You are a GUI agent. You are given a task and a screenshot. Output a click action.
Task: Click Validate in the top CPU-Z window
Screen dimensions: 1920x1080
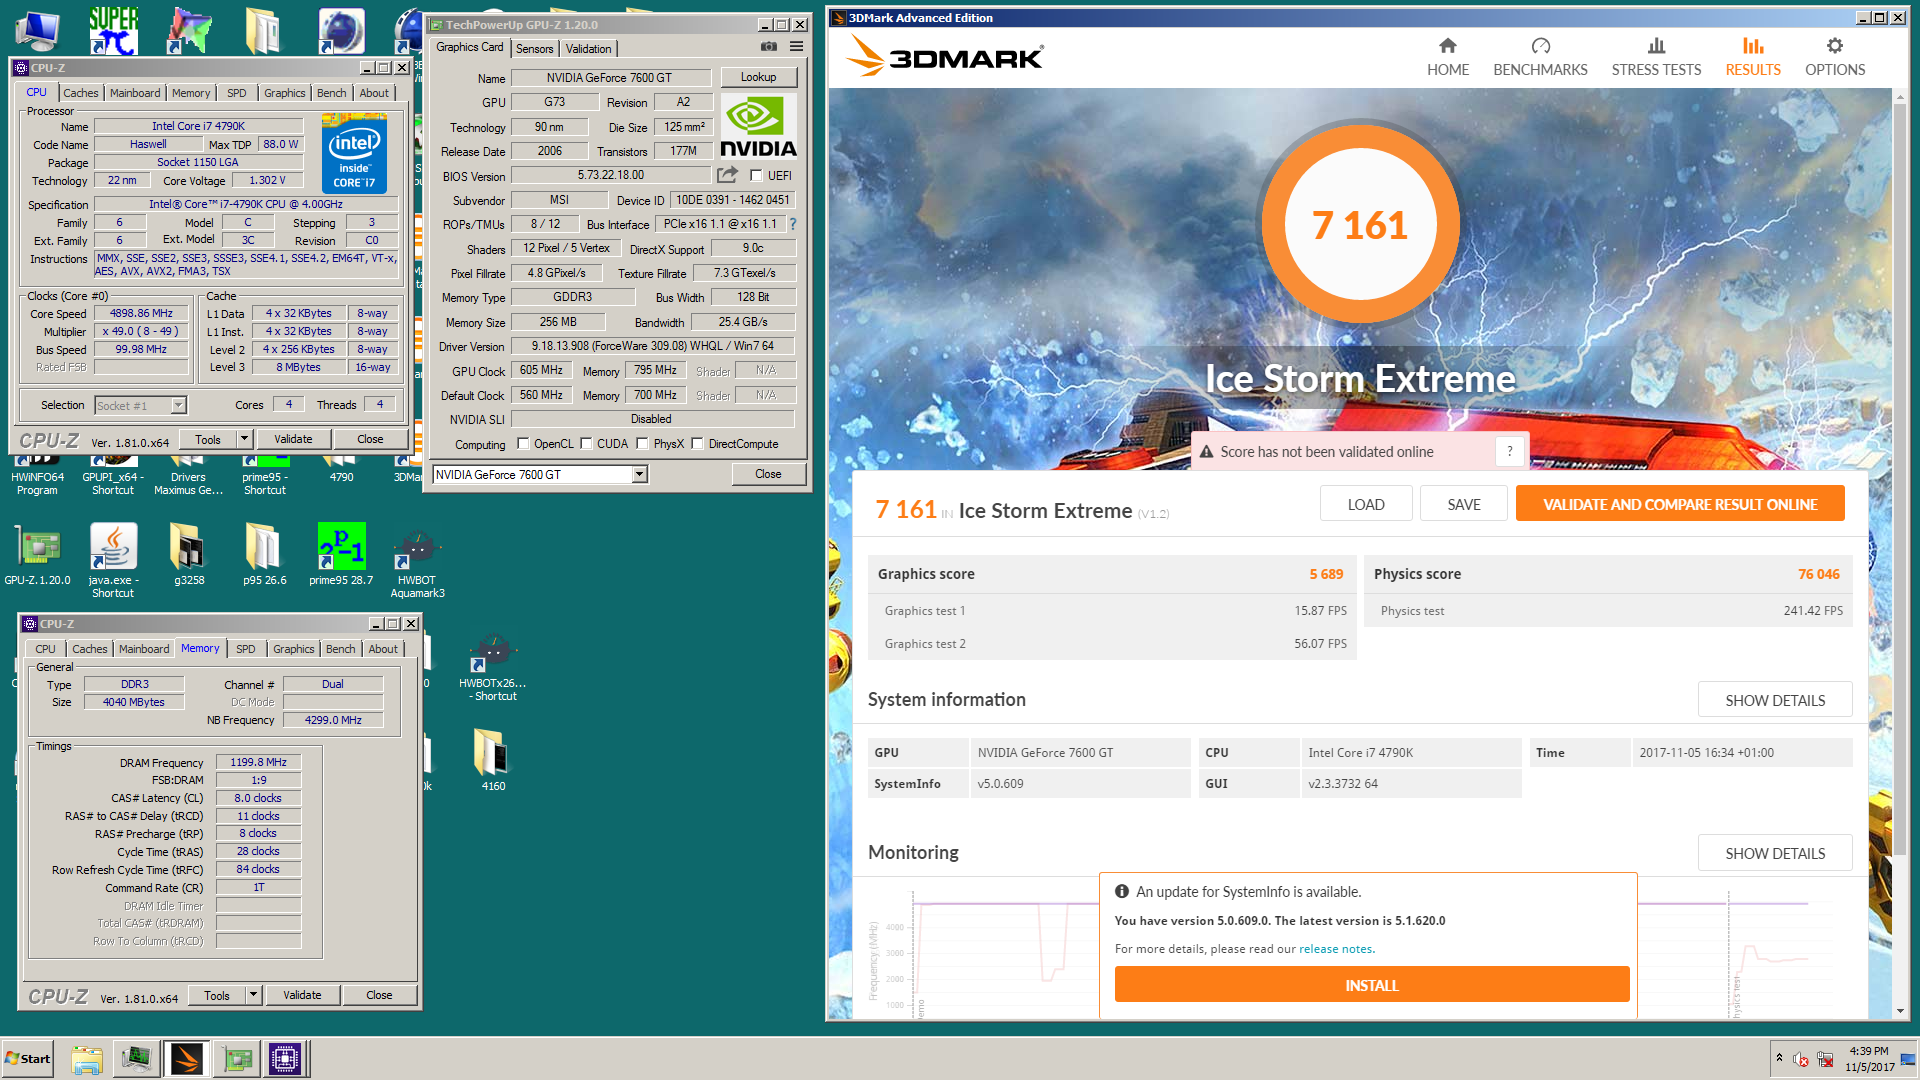coord(293,439)
